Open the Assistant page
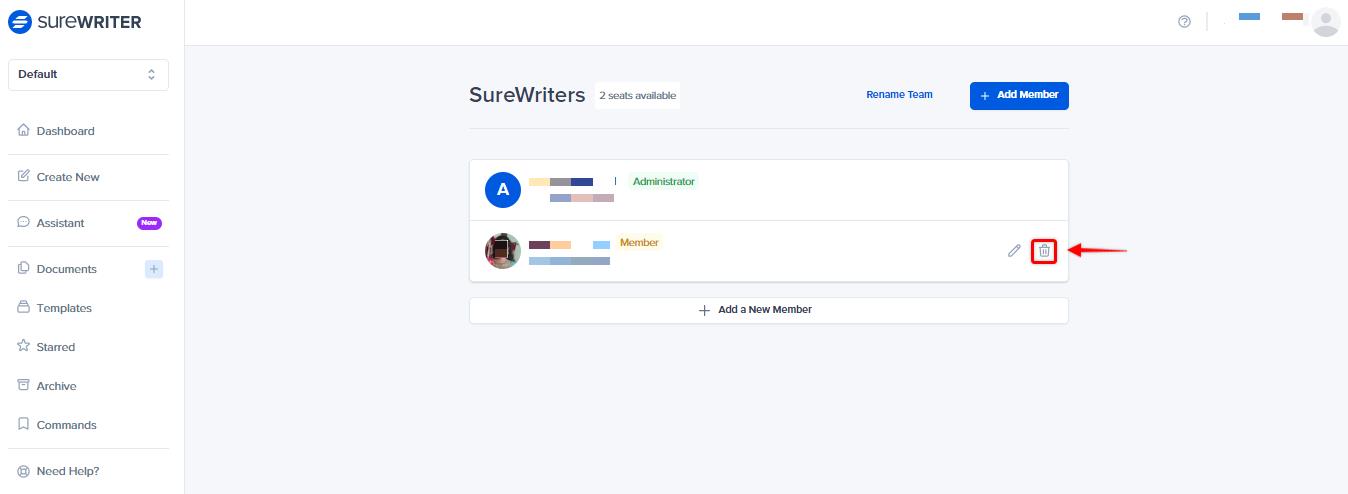This screenshot has height=494, width=1348. (x=61, y=223)
